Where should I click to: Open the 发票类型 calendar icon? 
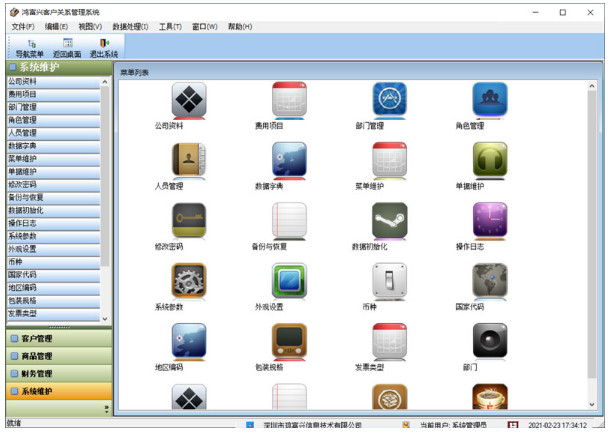click(x=389, y=341)
